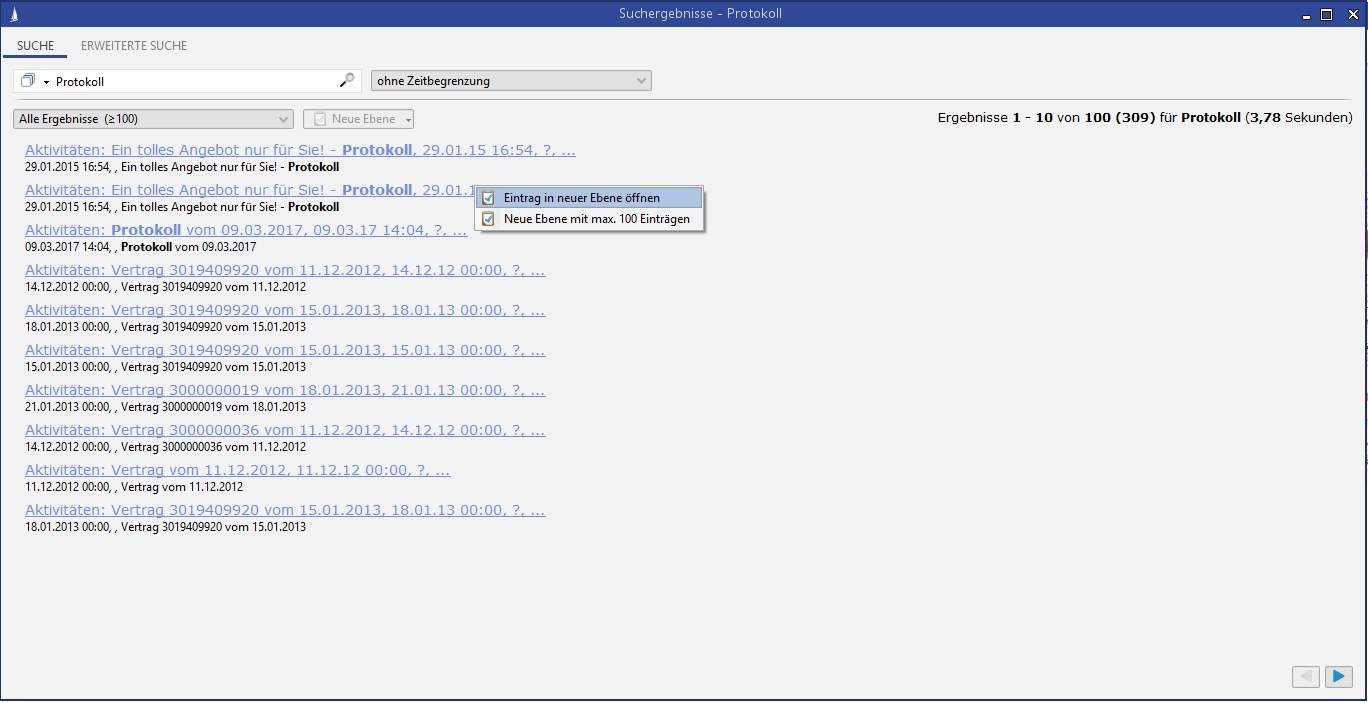Choose 'Eintrag in neuer Ebene öffnen' menu entry
Image resolution: width=1368 pixels, height=703 pixels.
coord(590,198)
